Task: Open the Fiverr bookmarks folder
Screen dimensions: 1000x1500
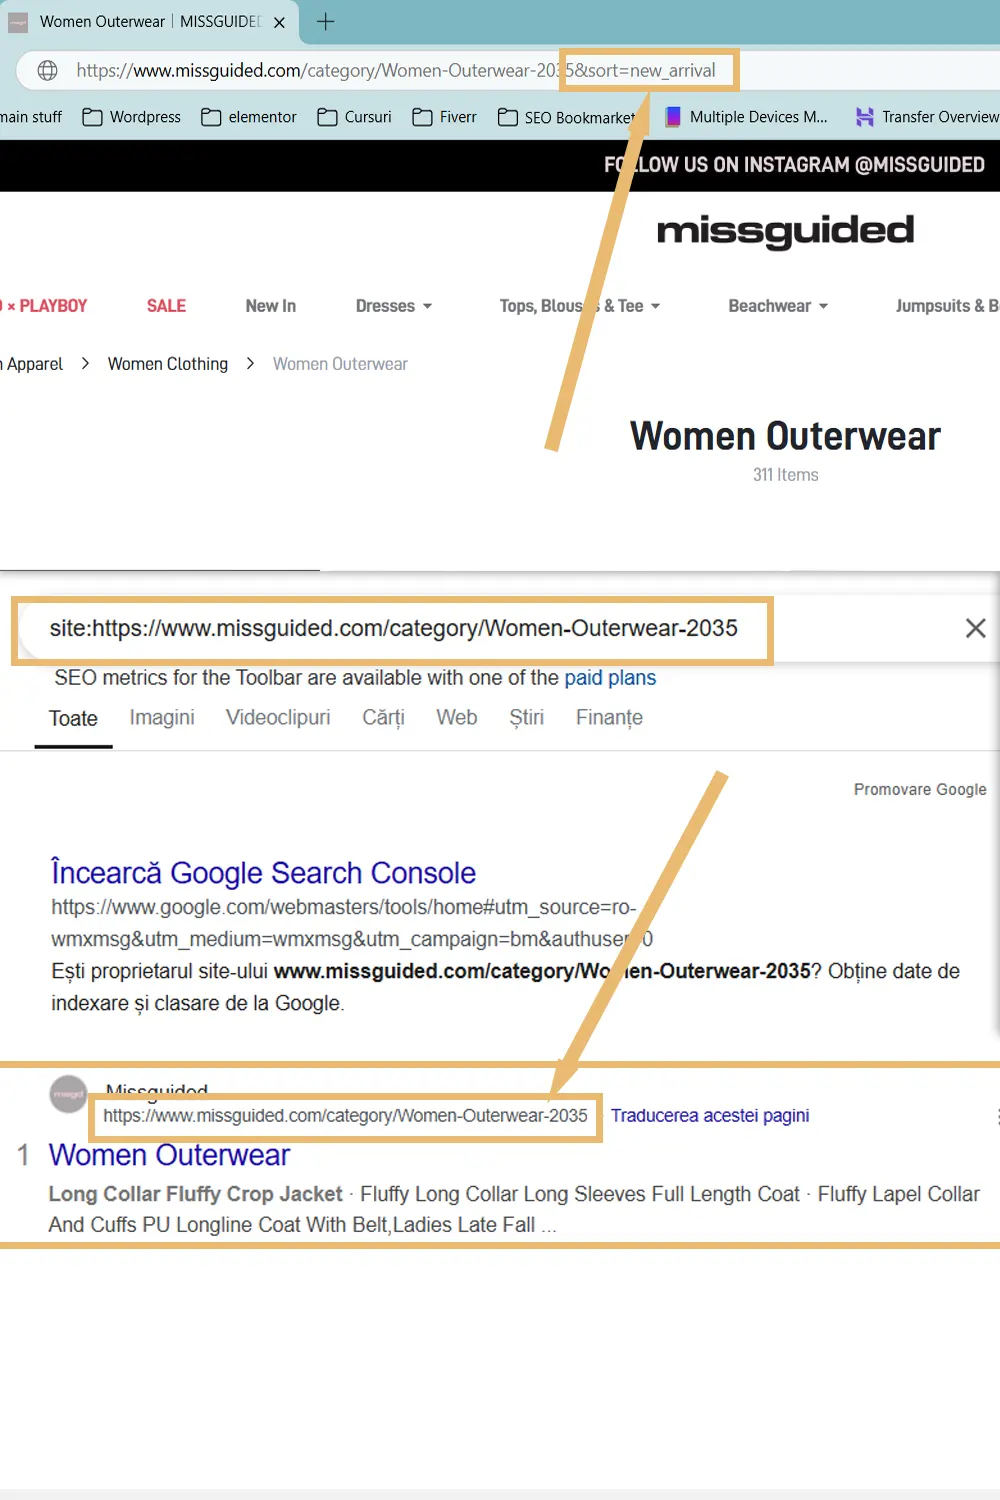Action: click(445, 117)
